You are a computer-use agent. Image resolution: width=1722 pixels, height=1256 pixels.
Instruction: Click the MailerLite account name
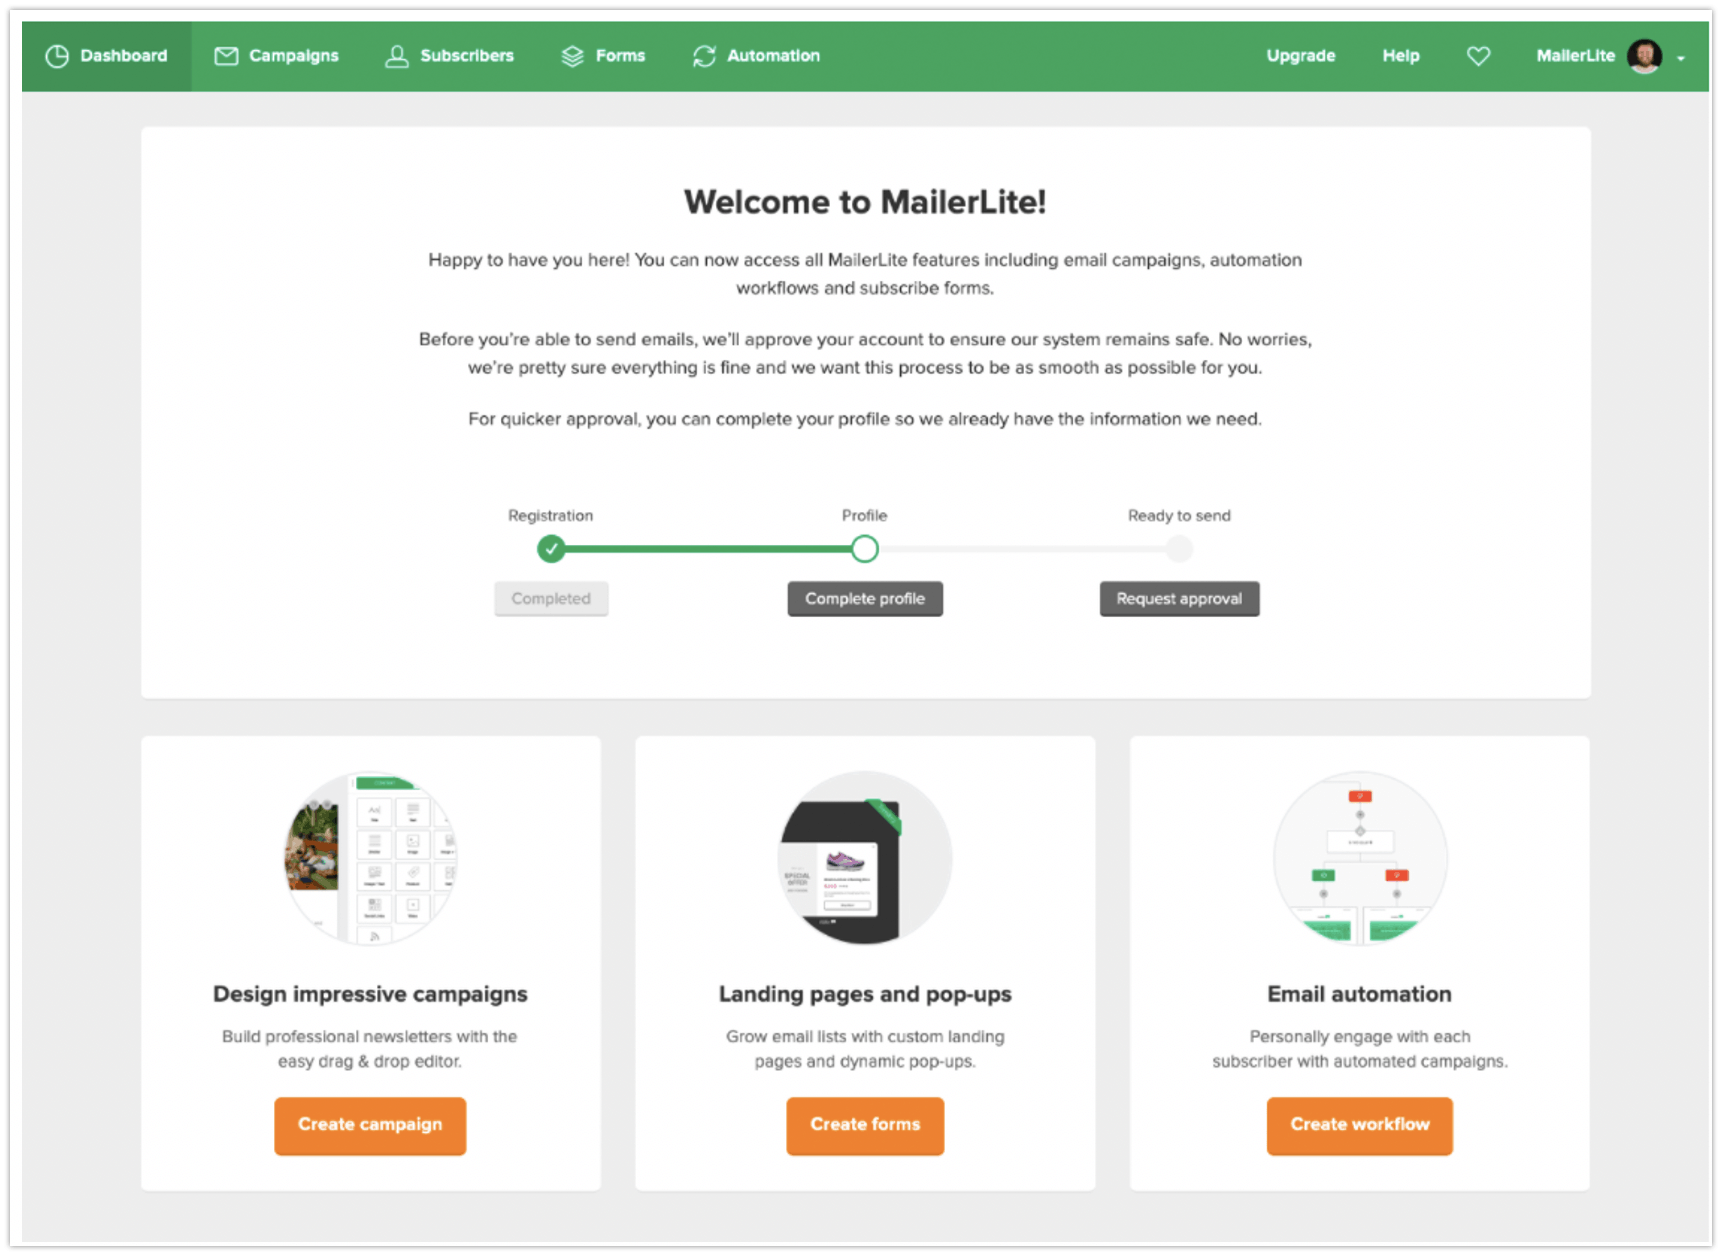(x=1575, y=56)
